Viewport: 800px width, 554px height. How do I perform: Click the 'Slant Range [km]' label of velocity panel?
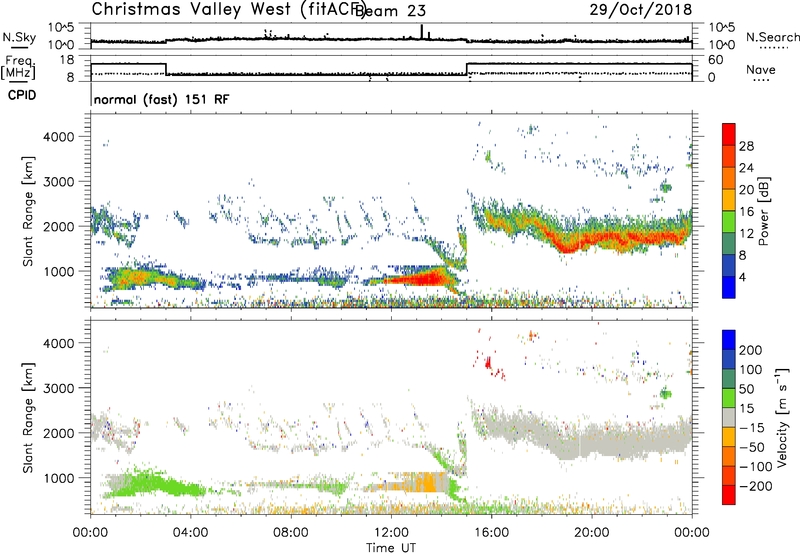28,417
